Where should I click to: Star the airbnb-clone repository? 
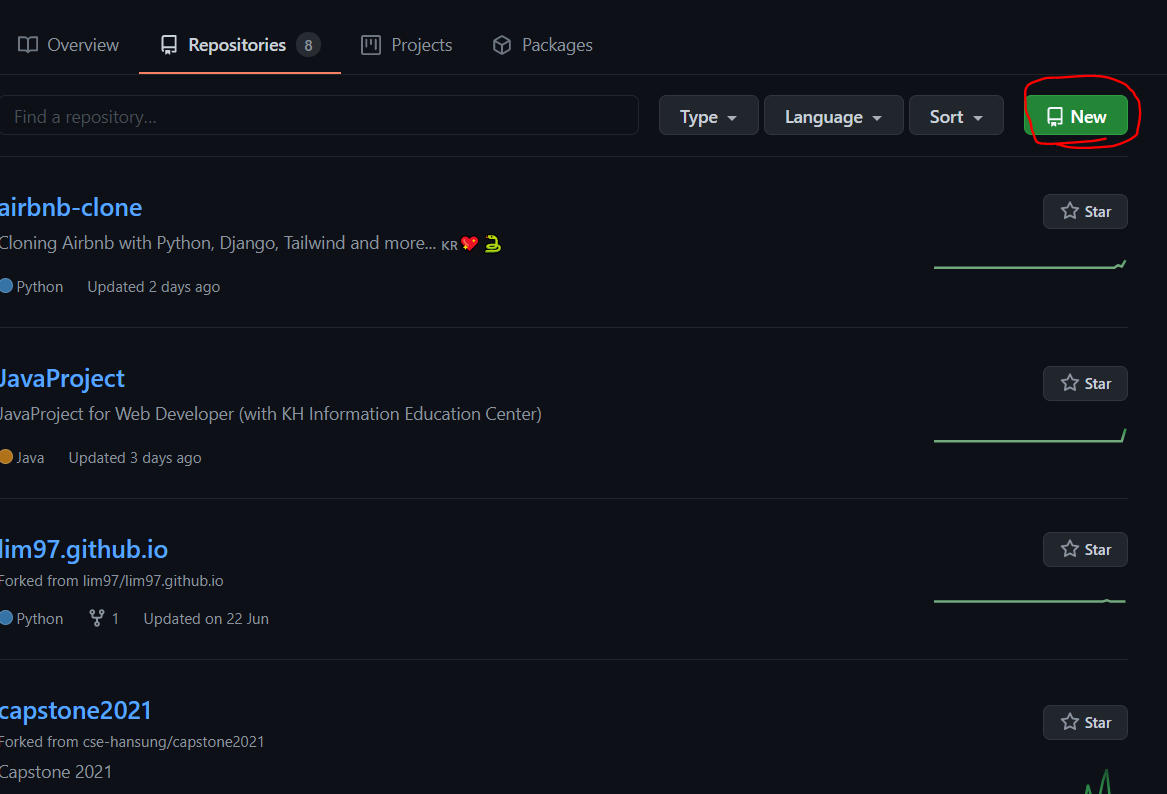tap(1085, 211)
